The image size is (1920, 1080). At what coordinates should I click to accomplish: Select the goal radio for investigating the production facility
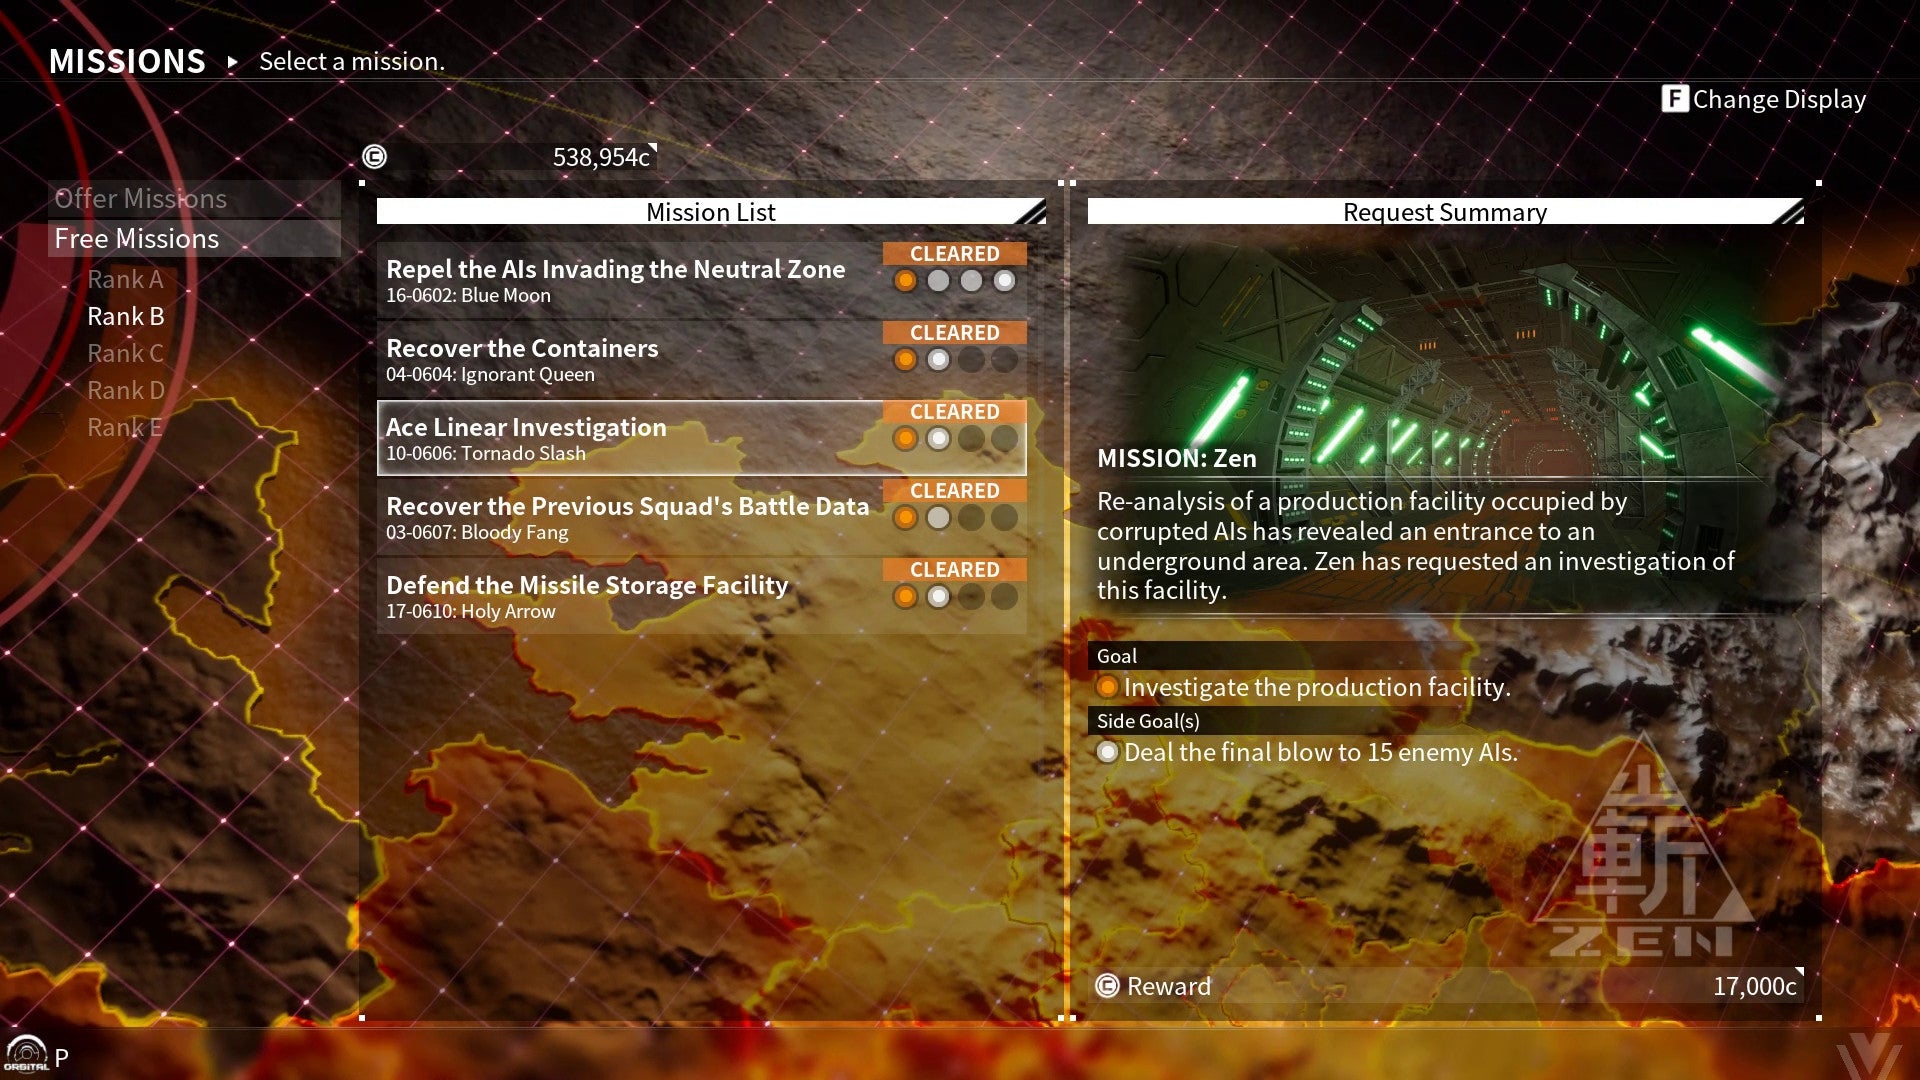pyautogui.click(x=1107, y=688)
